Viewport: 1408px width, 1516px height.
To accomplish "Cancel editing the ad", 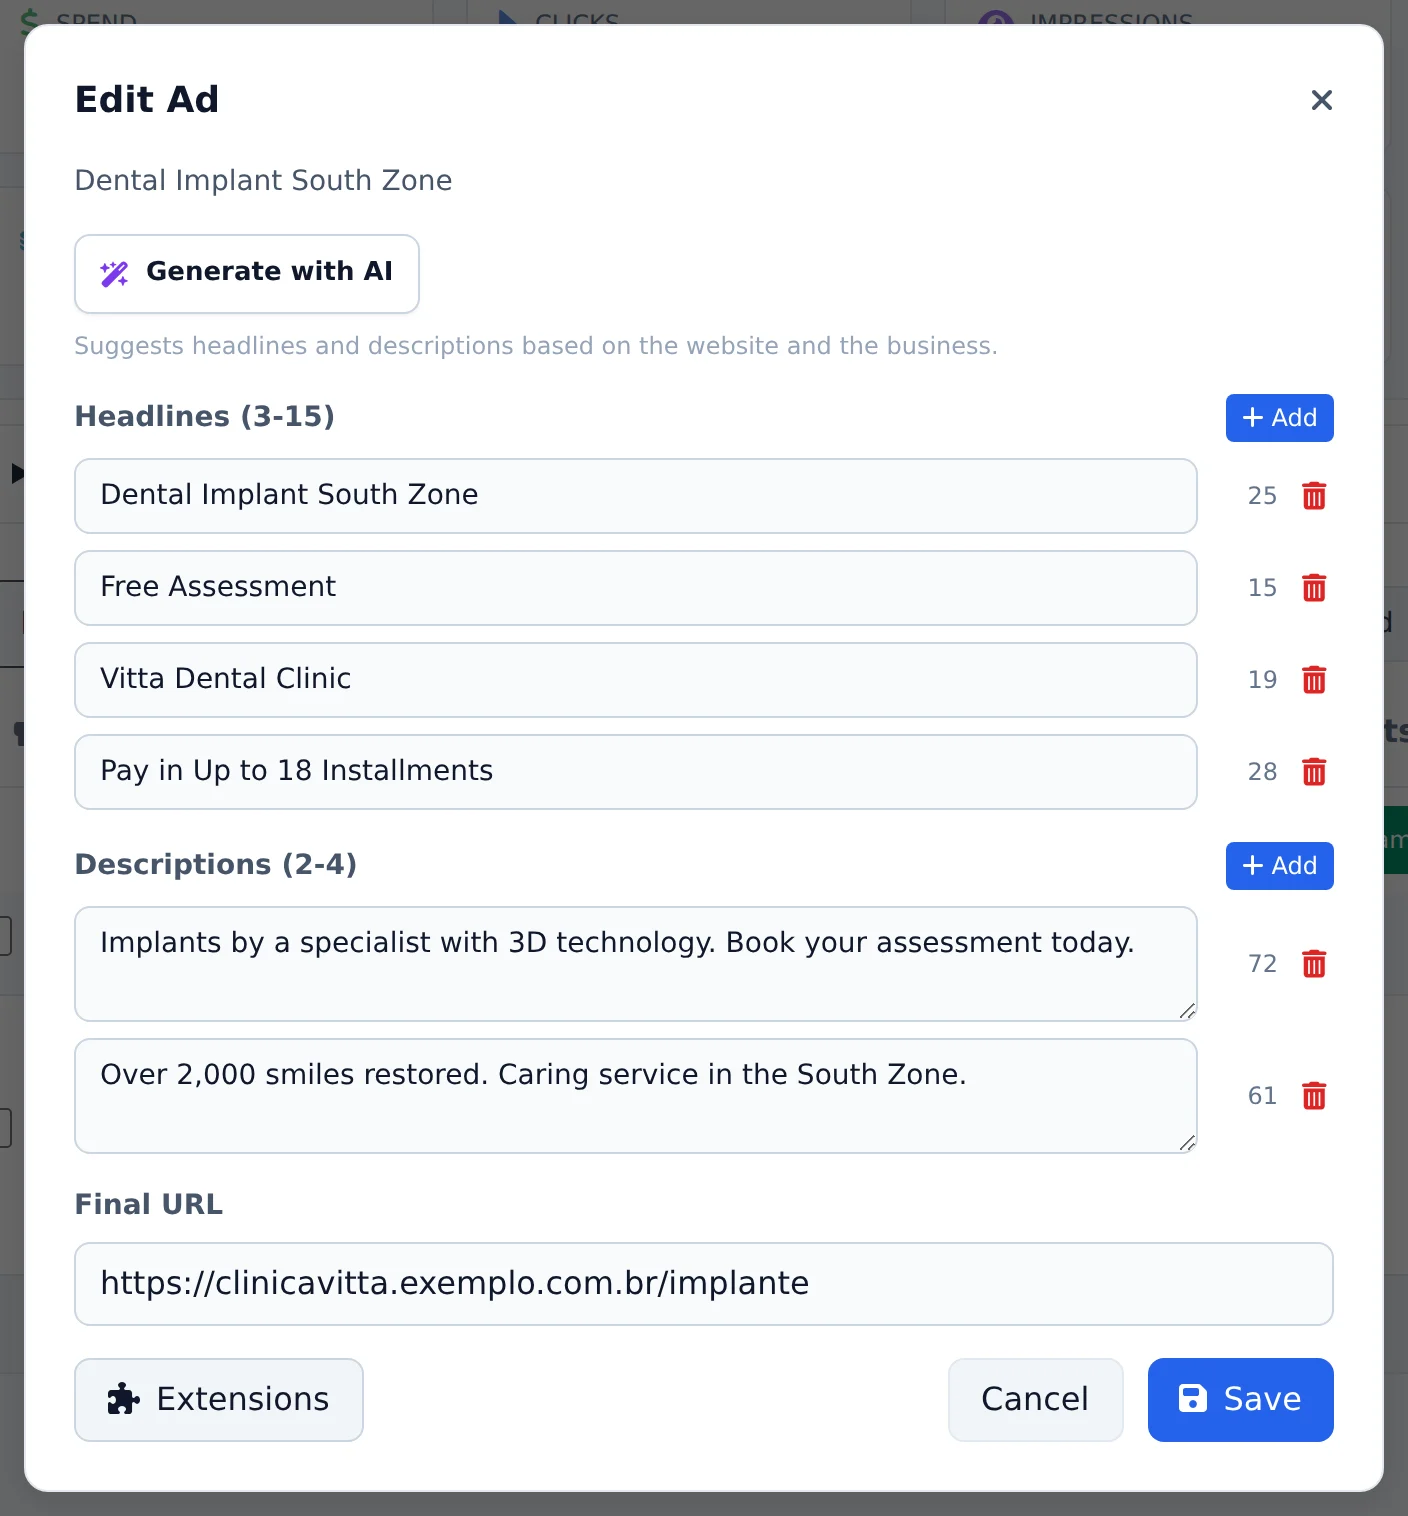I will coord(1036,1400).
